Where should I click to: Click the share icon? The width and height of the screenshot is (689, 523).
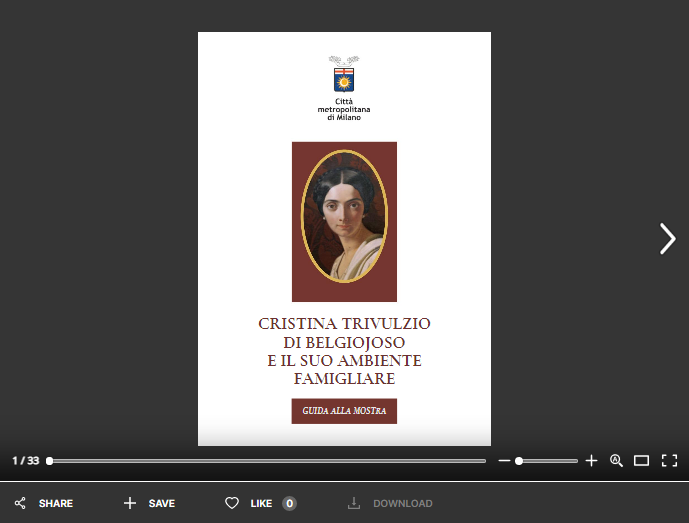(x=20, y=503)
